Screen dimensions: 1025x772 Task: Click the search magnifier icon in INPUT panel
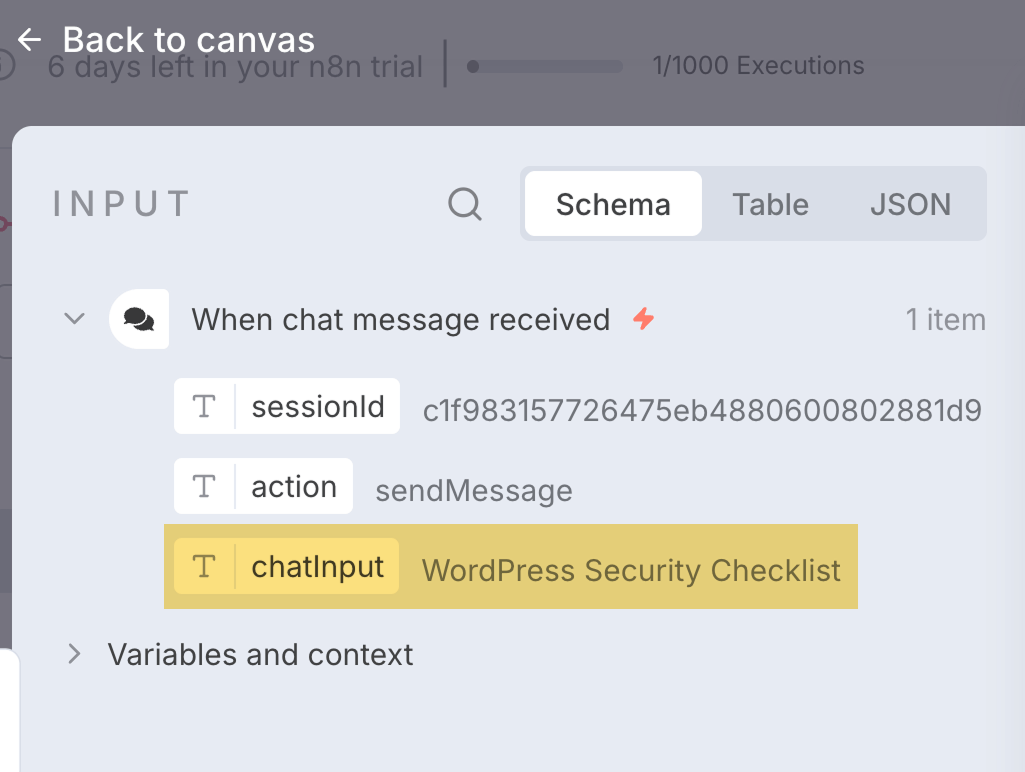[x=465, y=204]
